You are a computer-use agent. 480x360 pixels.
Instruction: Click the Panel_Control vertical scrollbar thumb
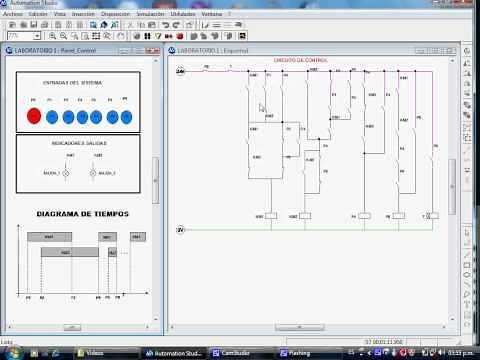[x=155, y=180]
